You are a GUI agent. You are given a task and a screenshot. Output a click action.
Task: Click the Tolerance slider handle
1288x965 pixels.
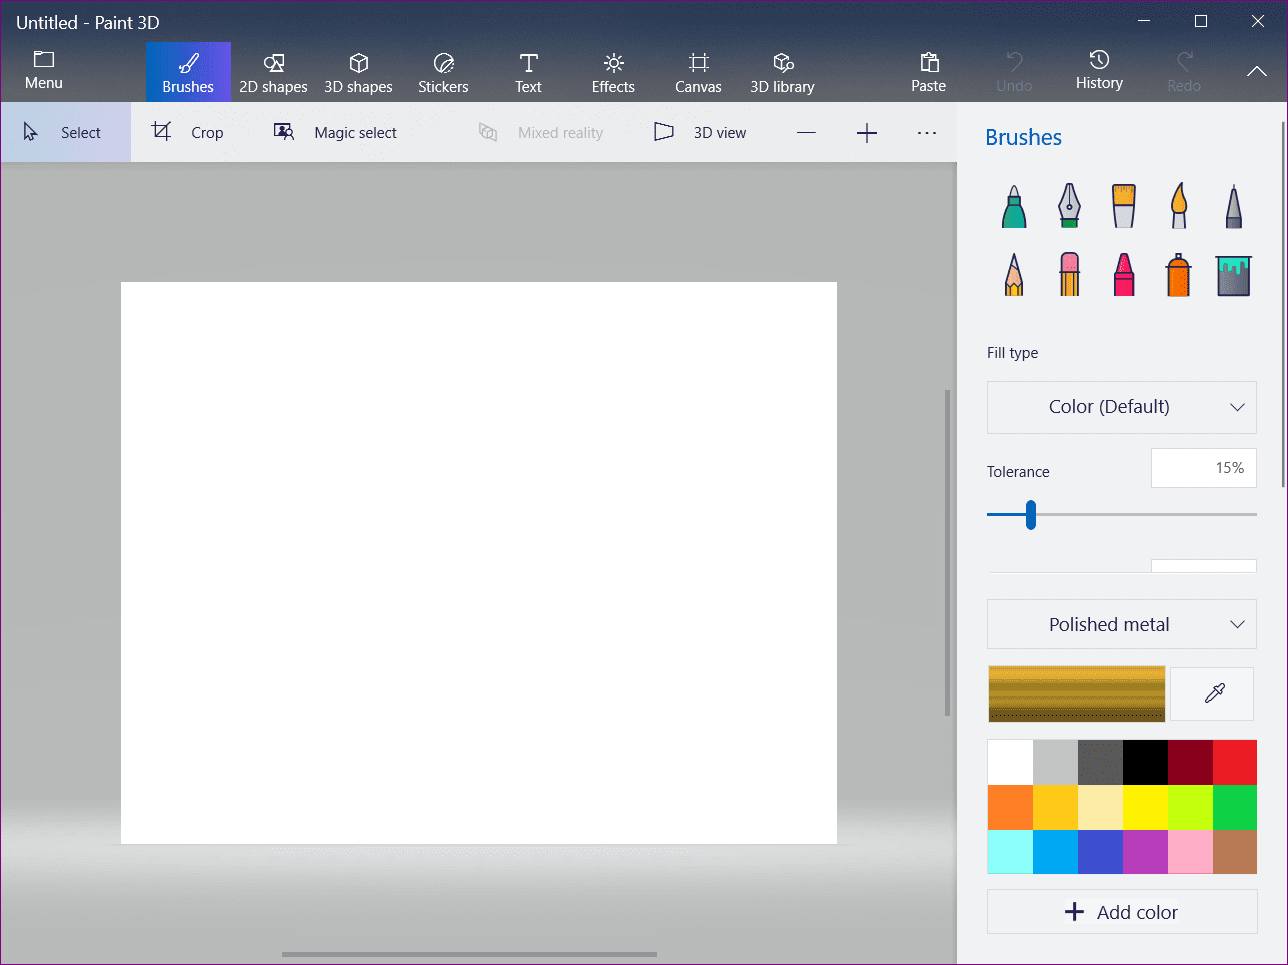(x=1030, y=515)
